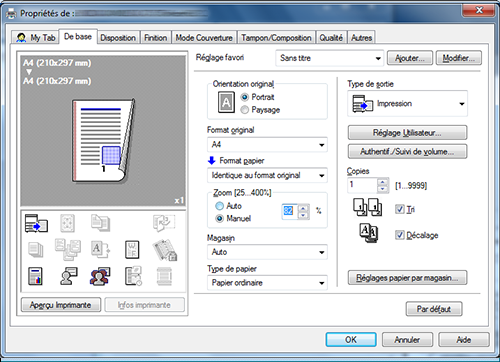Open the Magasin Auto dropdown

coord(267,252)
